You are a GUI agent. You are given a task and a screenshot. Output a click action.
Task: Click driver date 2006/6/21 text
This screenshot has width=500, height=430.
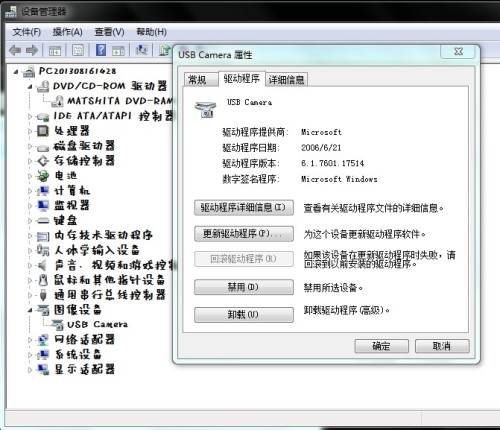(x=321, y=148)
